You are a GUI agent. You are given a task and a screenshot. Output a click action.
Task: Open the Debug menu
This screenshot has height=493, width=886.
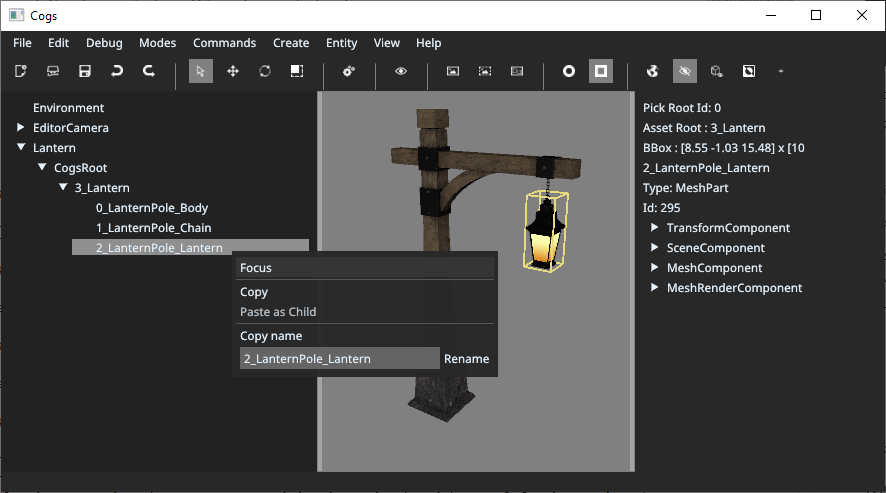[x=104, y=43]
